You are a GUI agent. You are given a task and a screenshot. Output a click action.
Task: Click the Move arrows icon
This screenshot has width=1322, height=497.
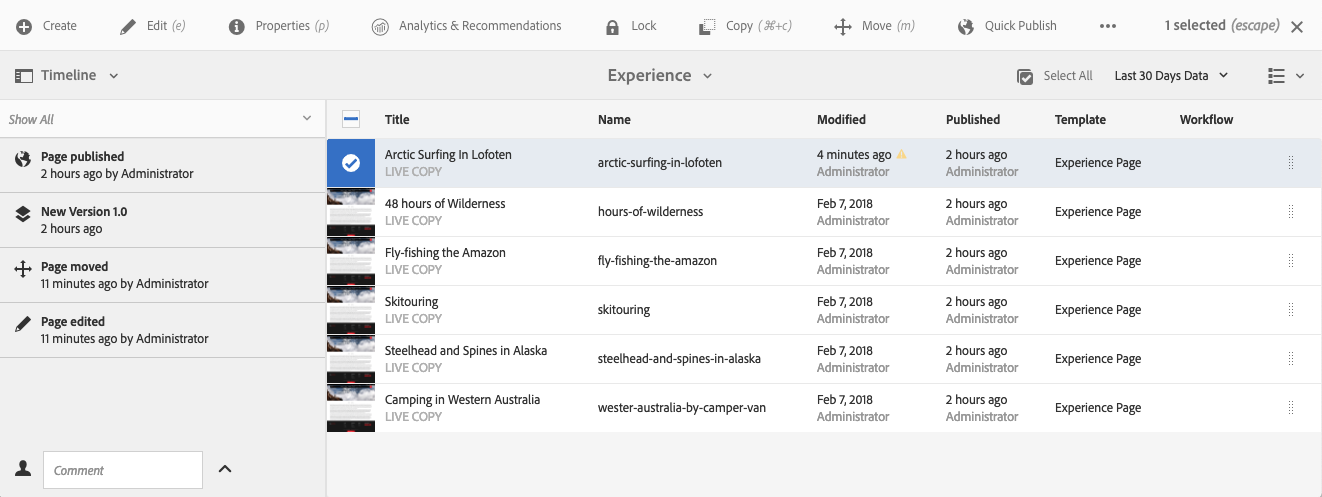pos(843,26)
